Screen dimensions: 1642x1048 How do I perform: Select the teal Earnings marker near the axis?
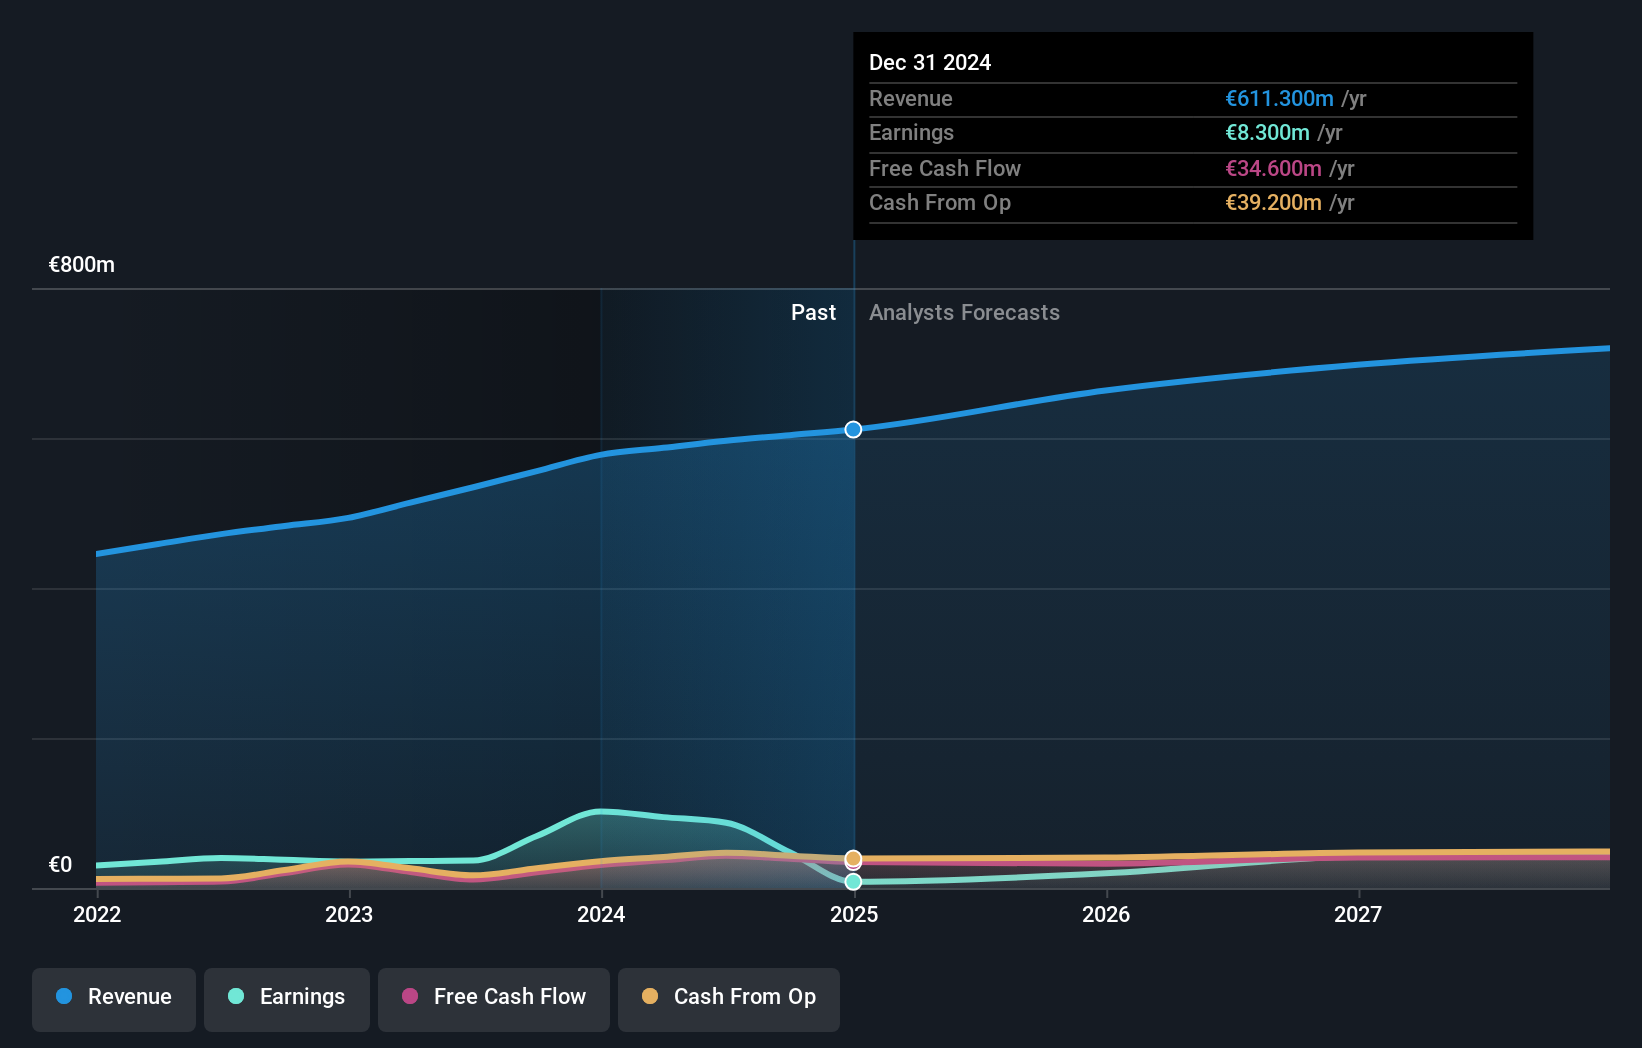853,881
